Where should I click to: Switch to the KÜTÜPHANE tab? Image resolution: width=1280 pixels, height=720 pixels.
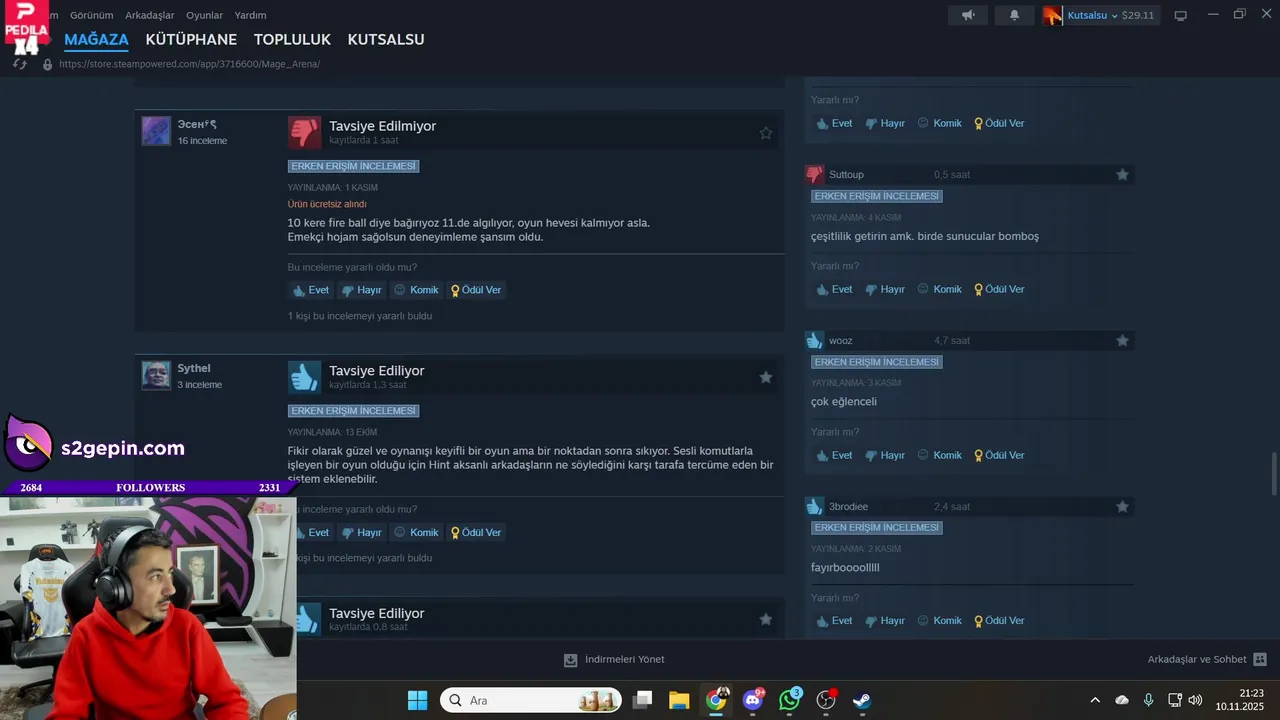pyautogui.click(x=191, y=40)
